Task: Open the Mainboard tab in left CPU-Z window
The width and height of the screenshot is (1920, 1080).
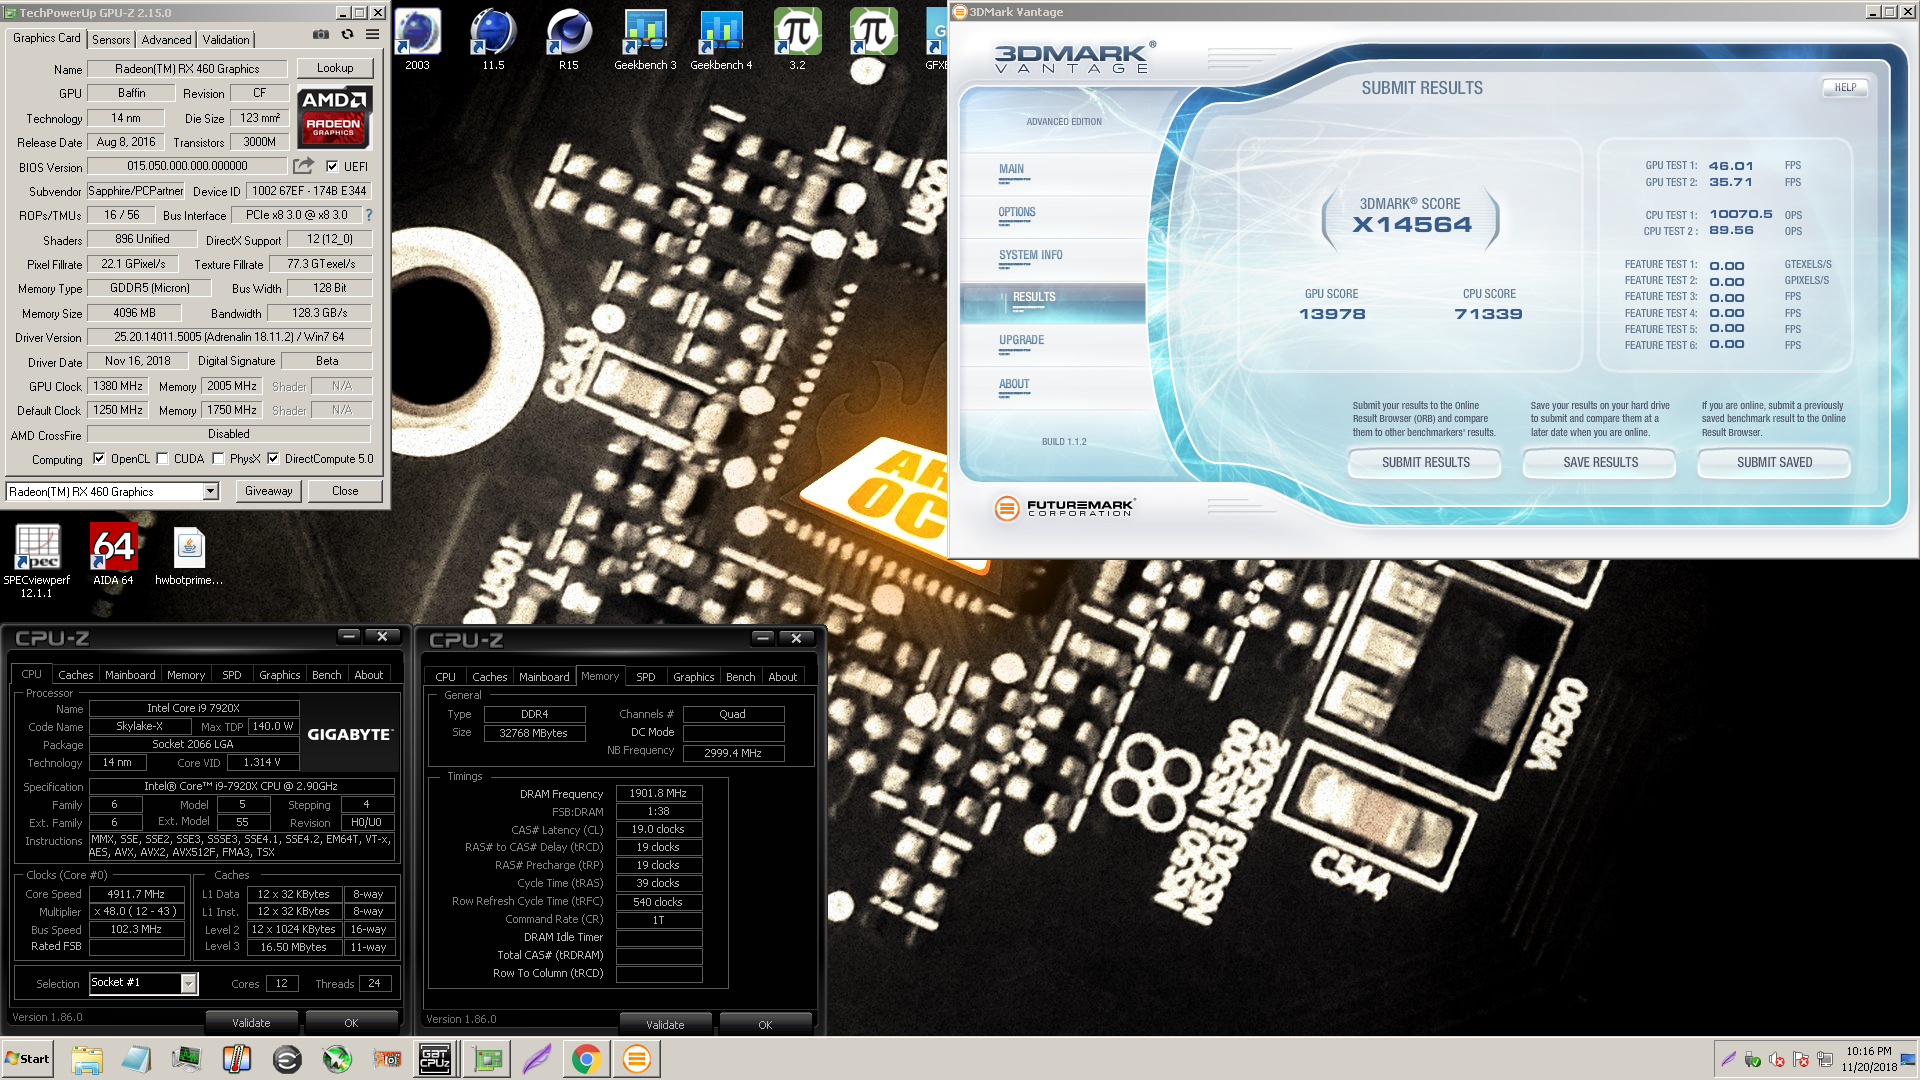Action: coord(130,675)
